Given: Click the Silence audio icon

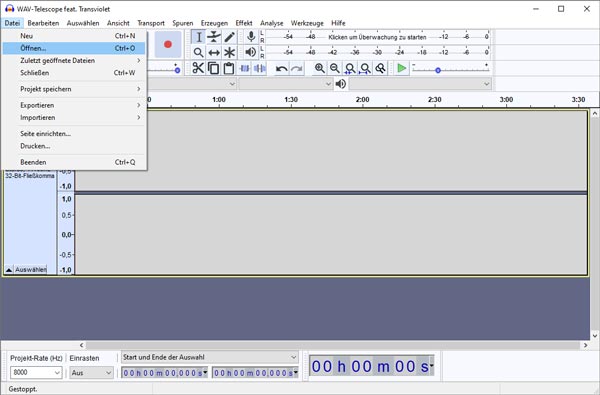Looking at the screenshot, I should [x=259, y=68].
